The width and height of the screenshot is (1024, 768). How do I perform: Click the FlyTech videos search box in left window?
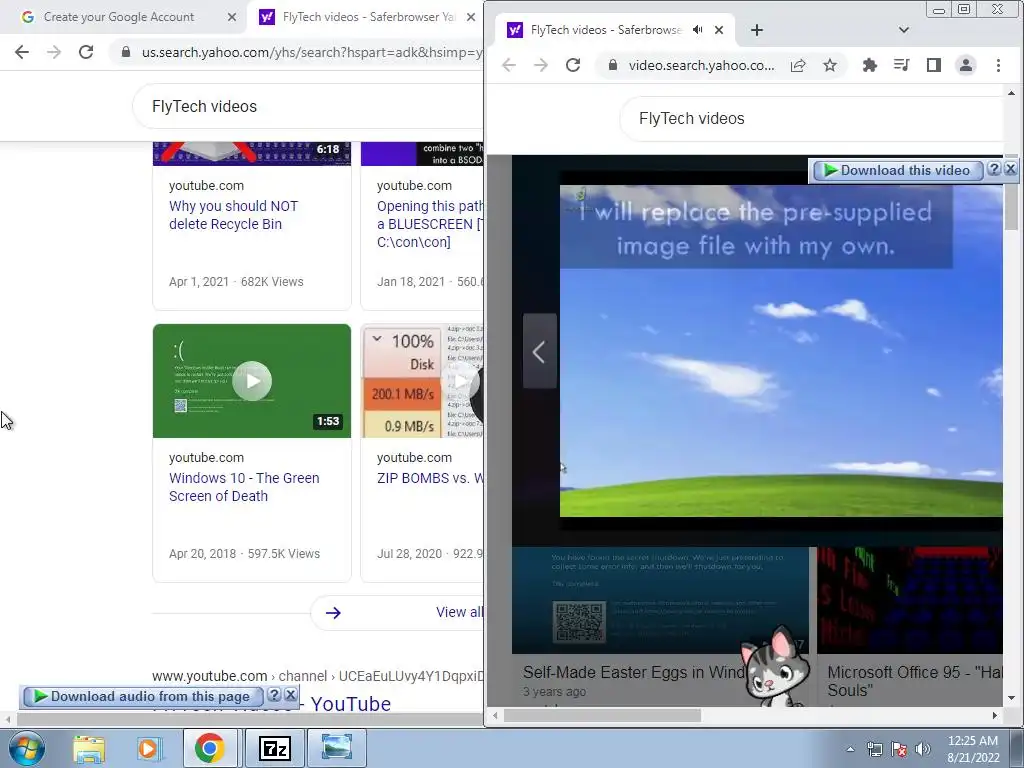click(307, 106)
